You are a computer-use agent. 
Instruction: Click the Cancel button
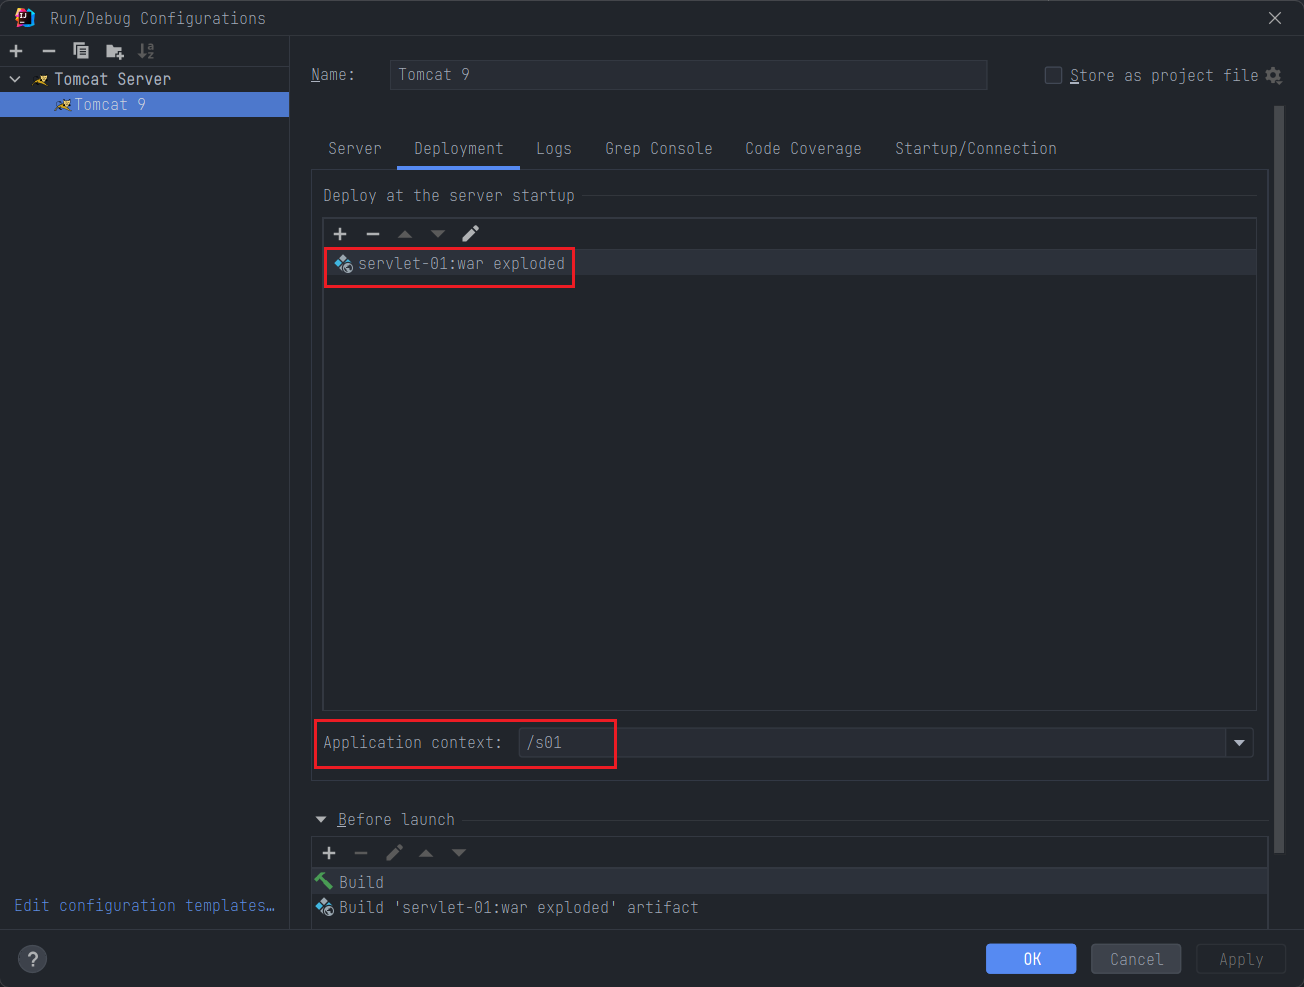tap(1136, 959)
